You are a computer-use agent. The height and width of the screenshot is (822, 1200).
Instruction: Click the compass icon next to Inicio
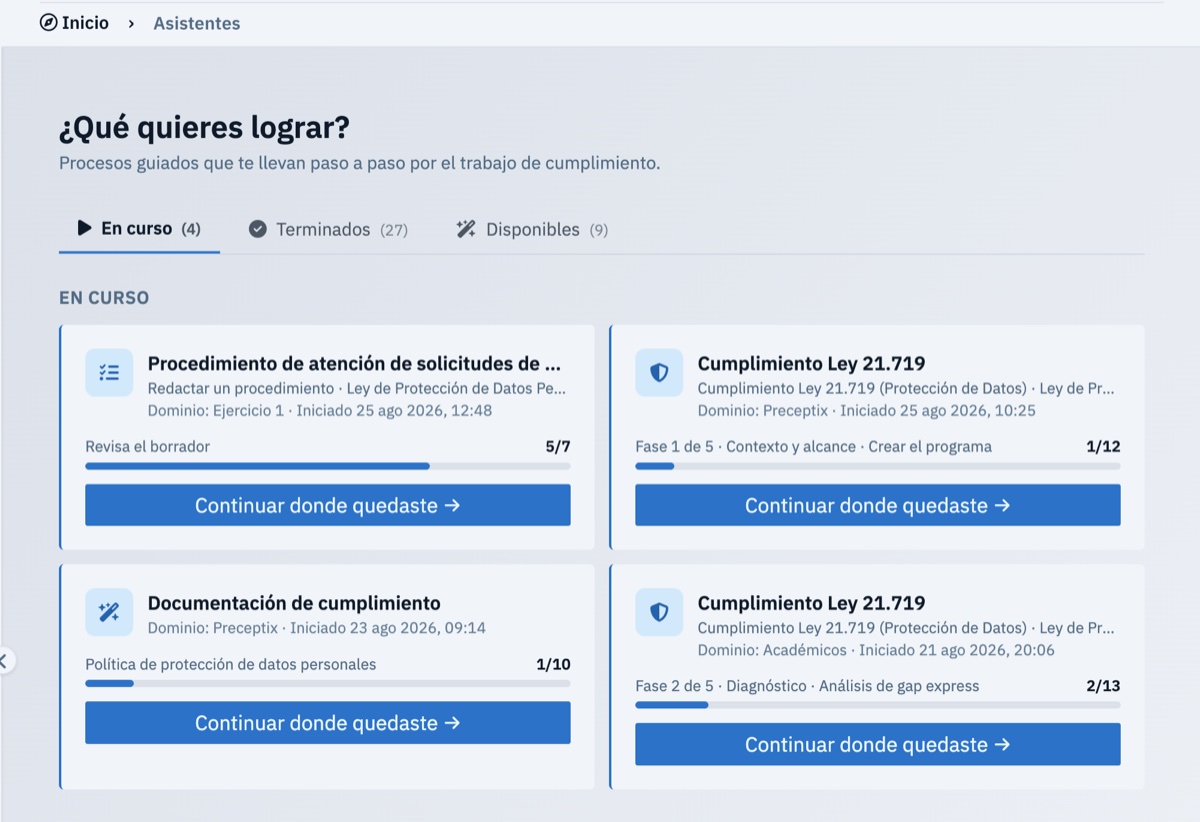(48, 23)
